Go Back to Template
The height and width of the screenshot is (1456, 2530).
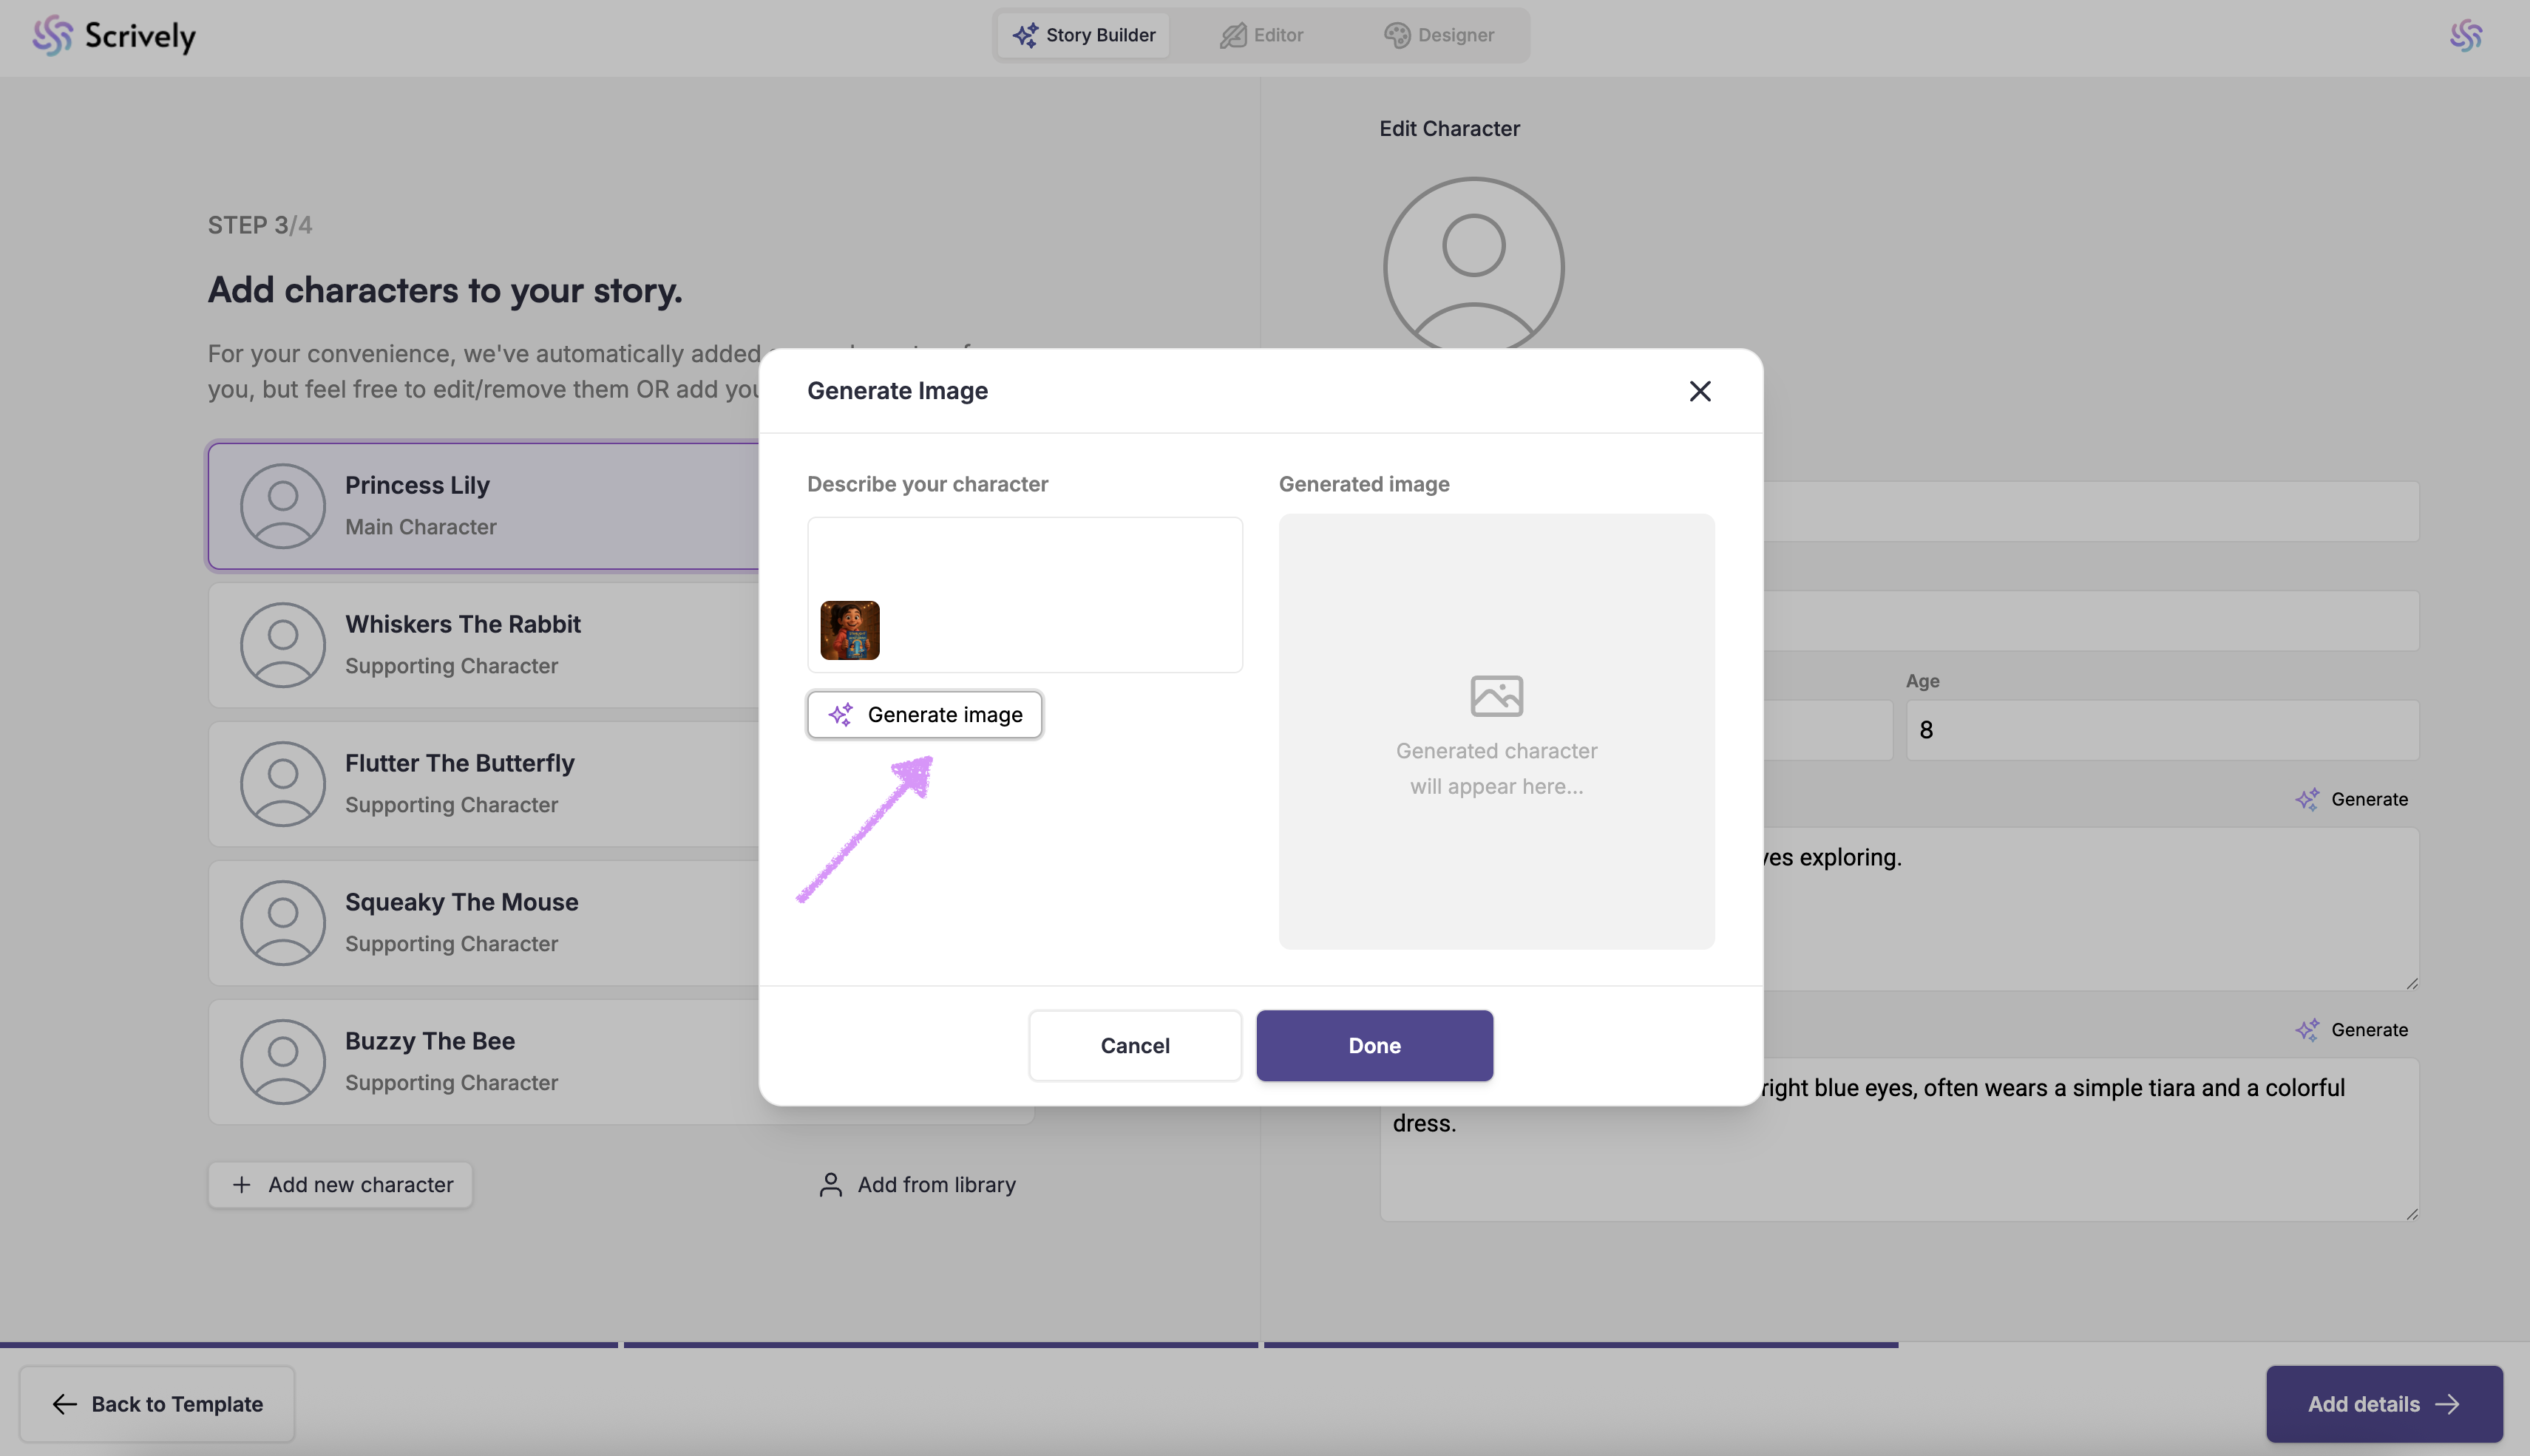(x=157, y=1404)
